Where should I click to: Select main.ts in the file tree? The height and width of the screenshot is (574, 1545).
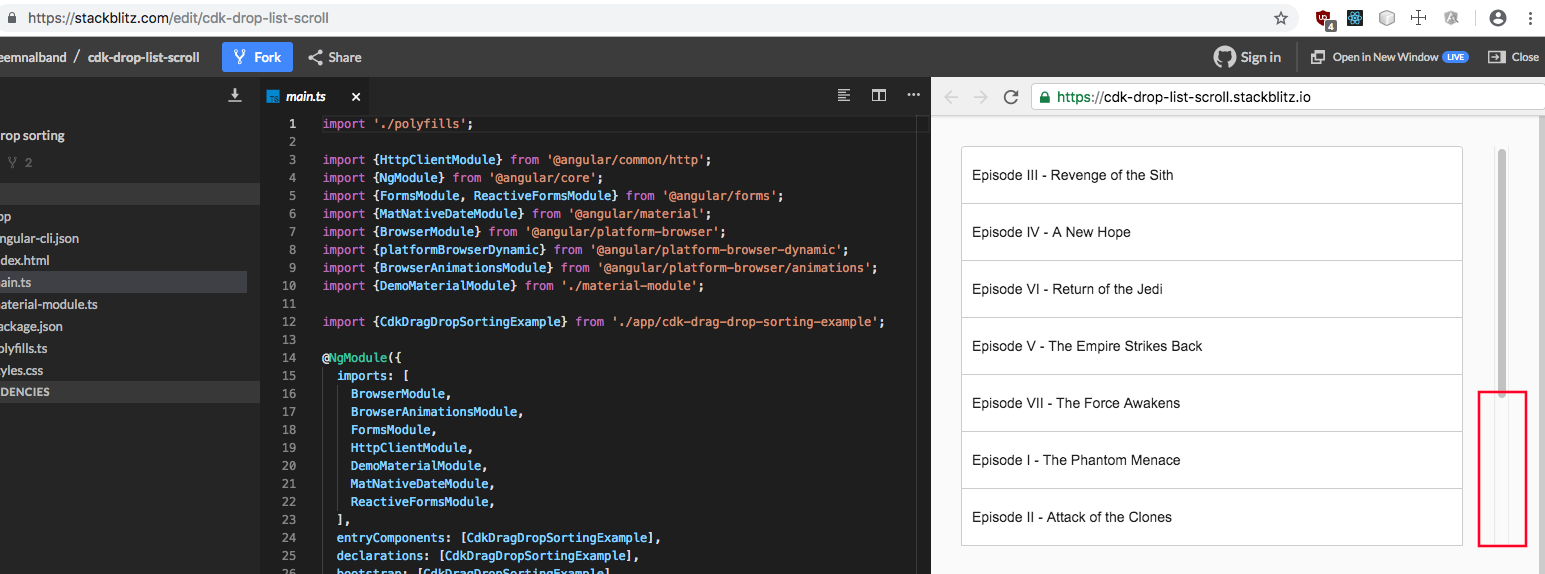click(x=123, y=282)
